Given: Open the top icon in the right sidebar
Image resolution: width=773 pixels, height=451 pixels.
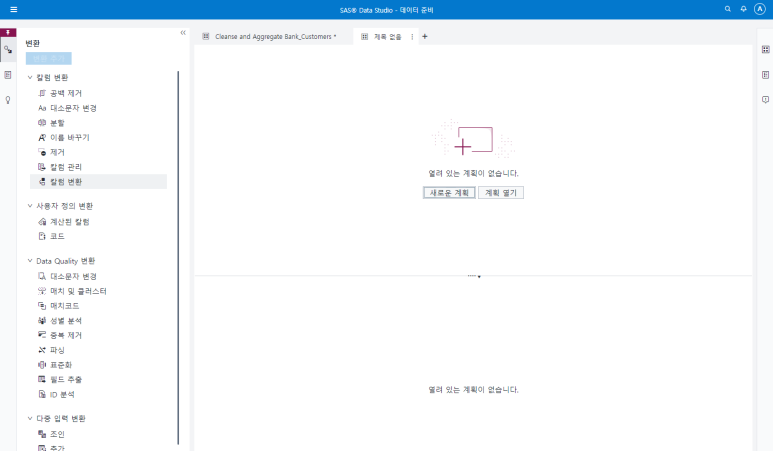Looking at the screenshot, I should tap(765, 49).
